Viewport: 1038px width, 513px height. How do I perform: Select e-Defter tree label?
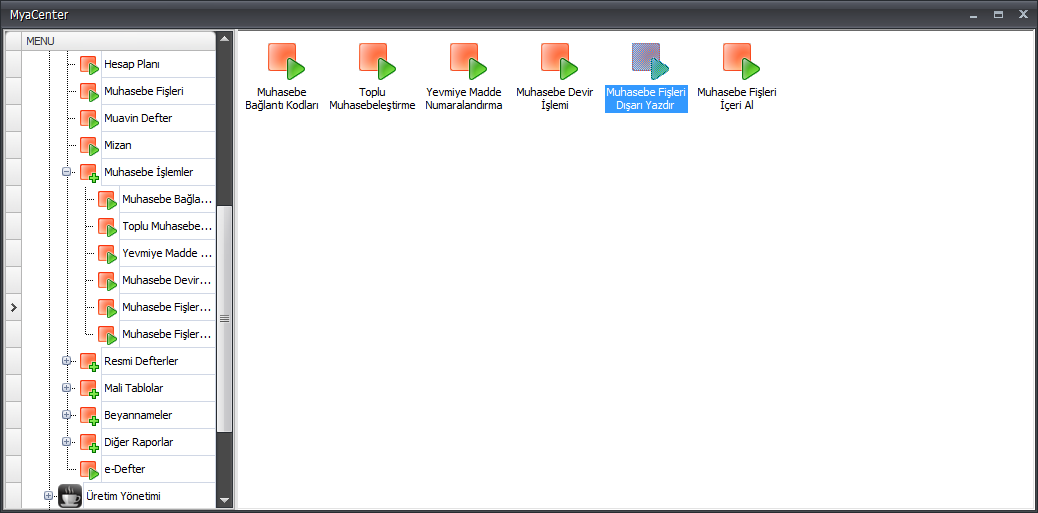[x=125, y=469]
